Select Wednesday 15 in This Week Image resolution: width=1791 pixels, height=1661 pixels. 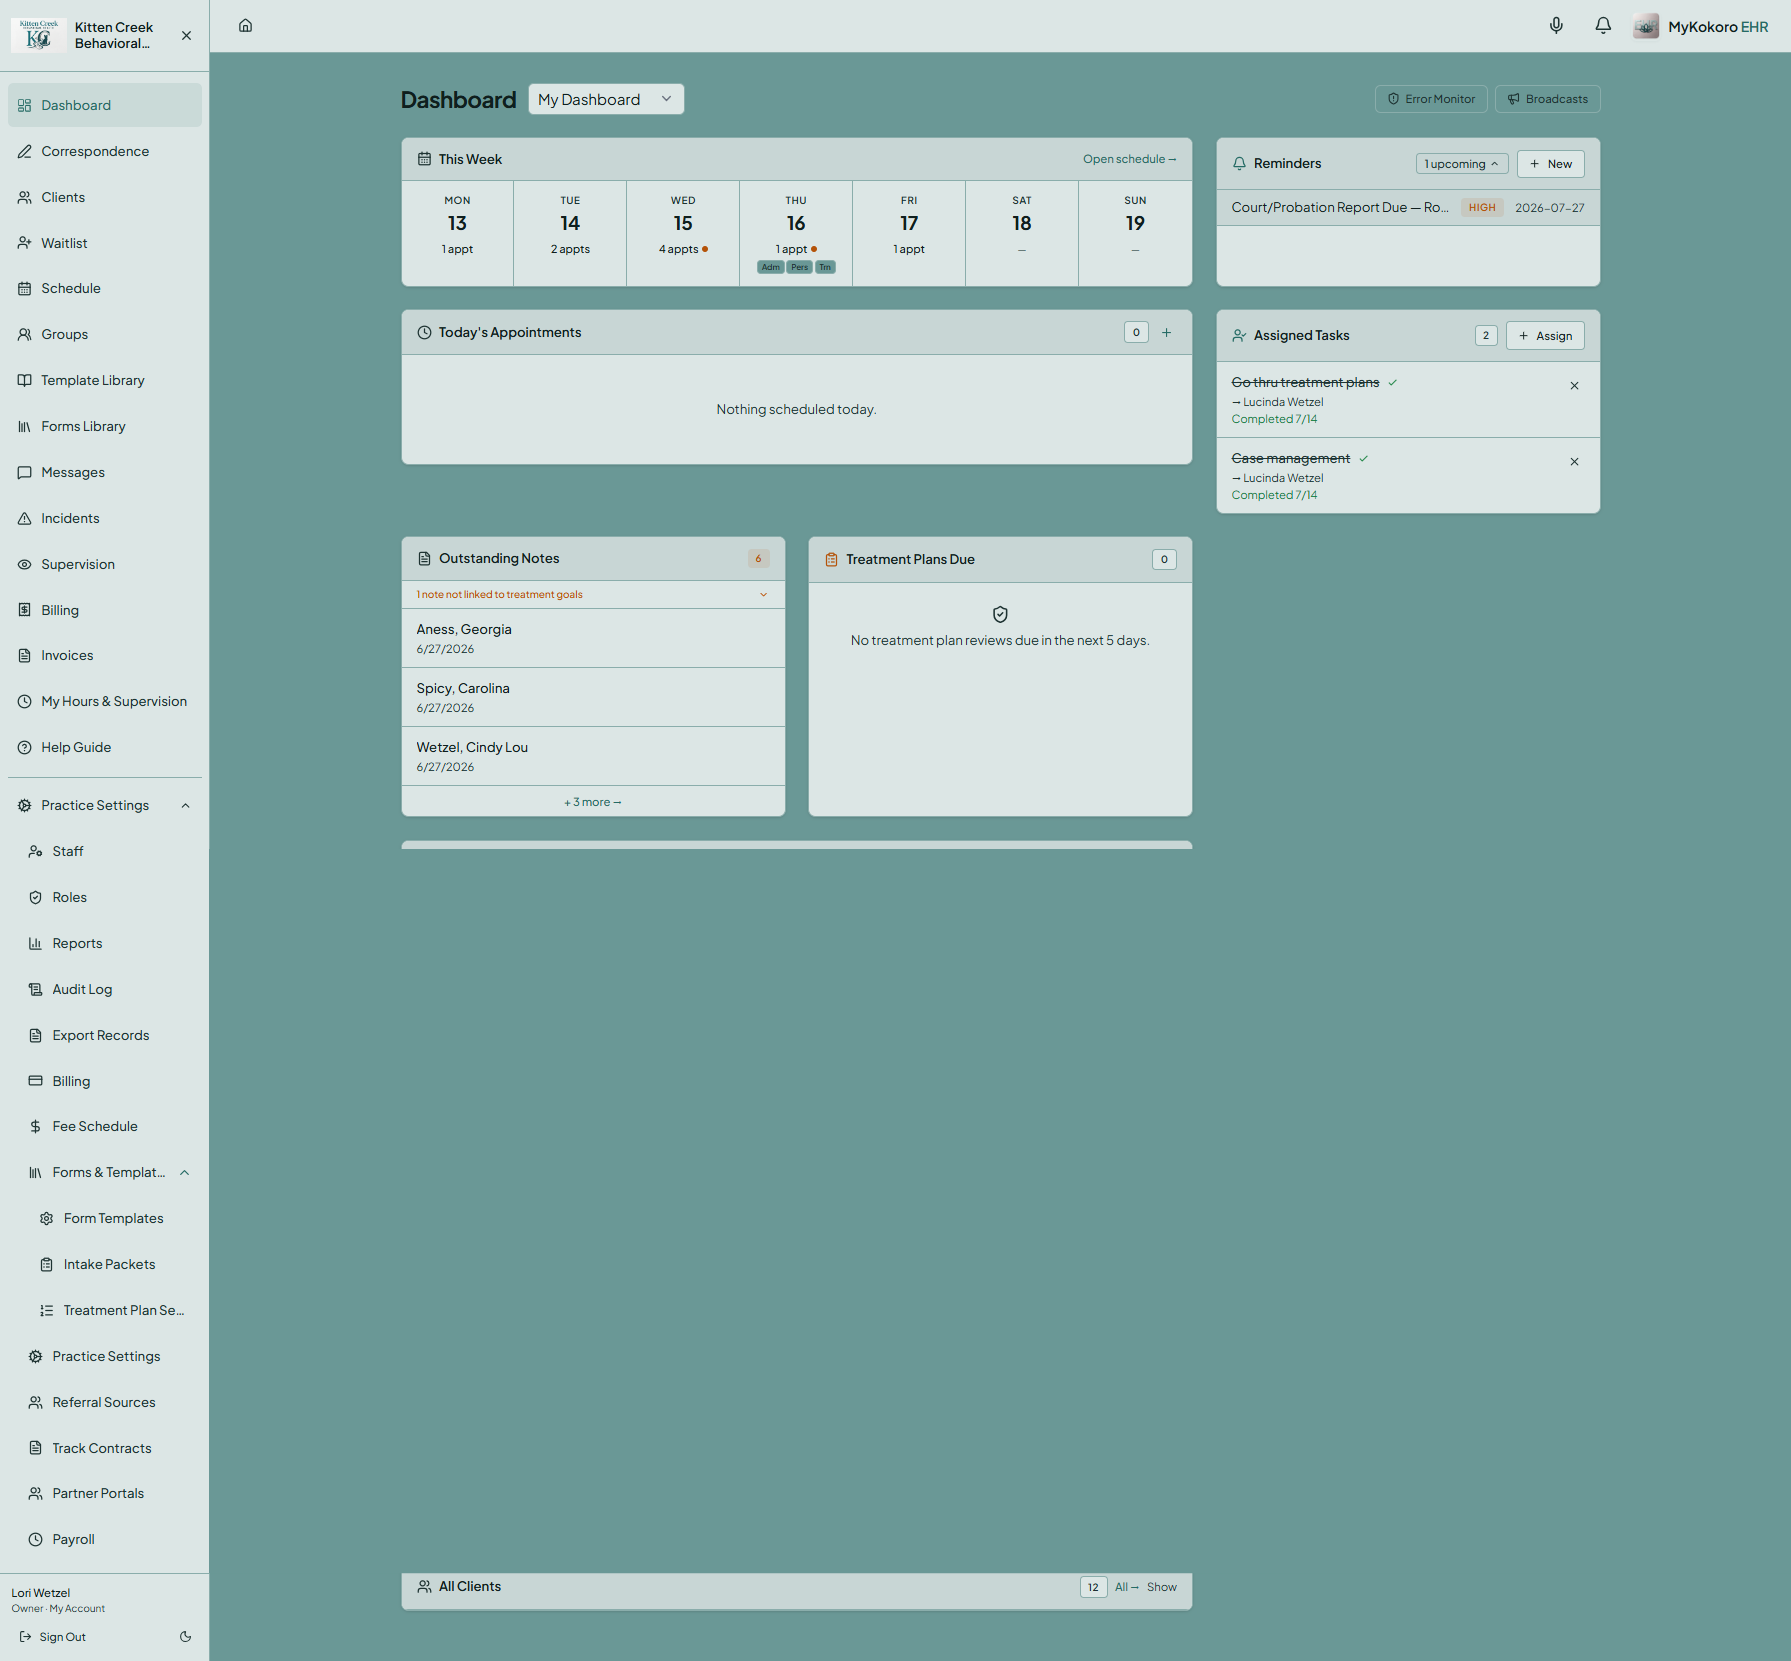pyautogui.click(x=683, y=233)
